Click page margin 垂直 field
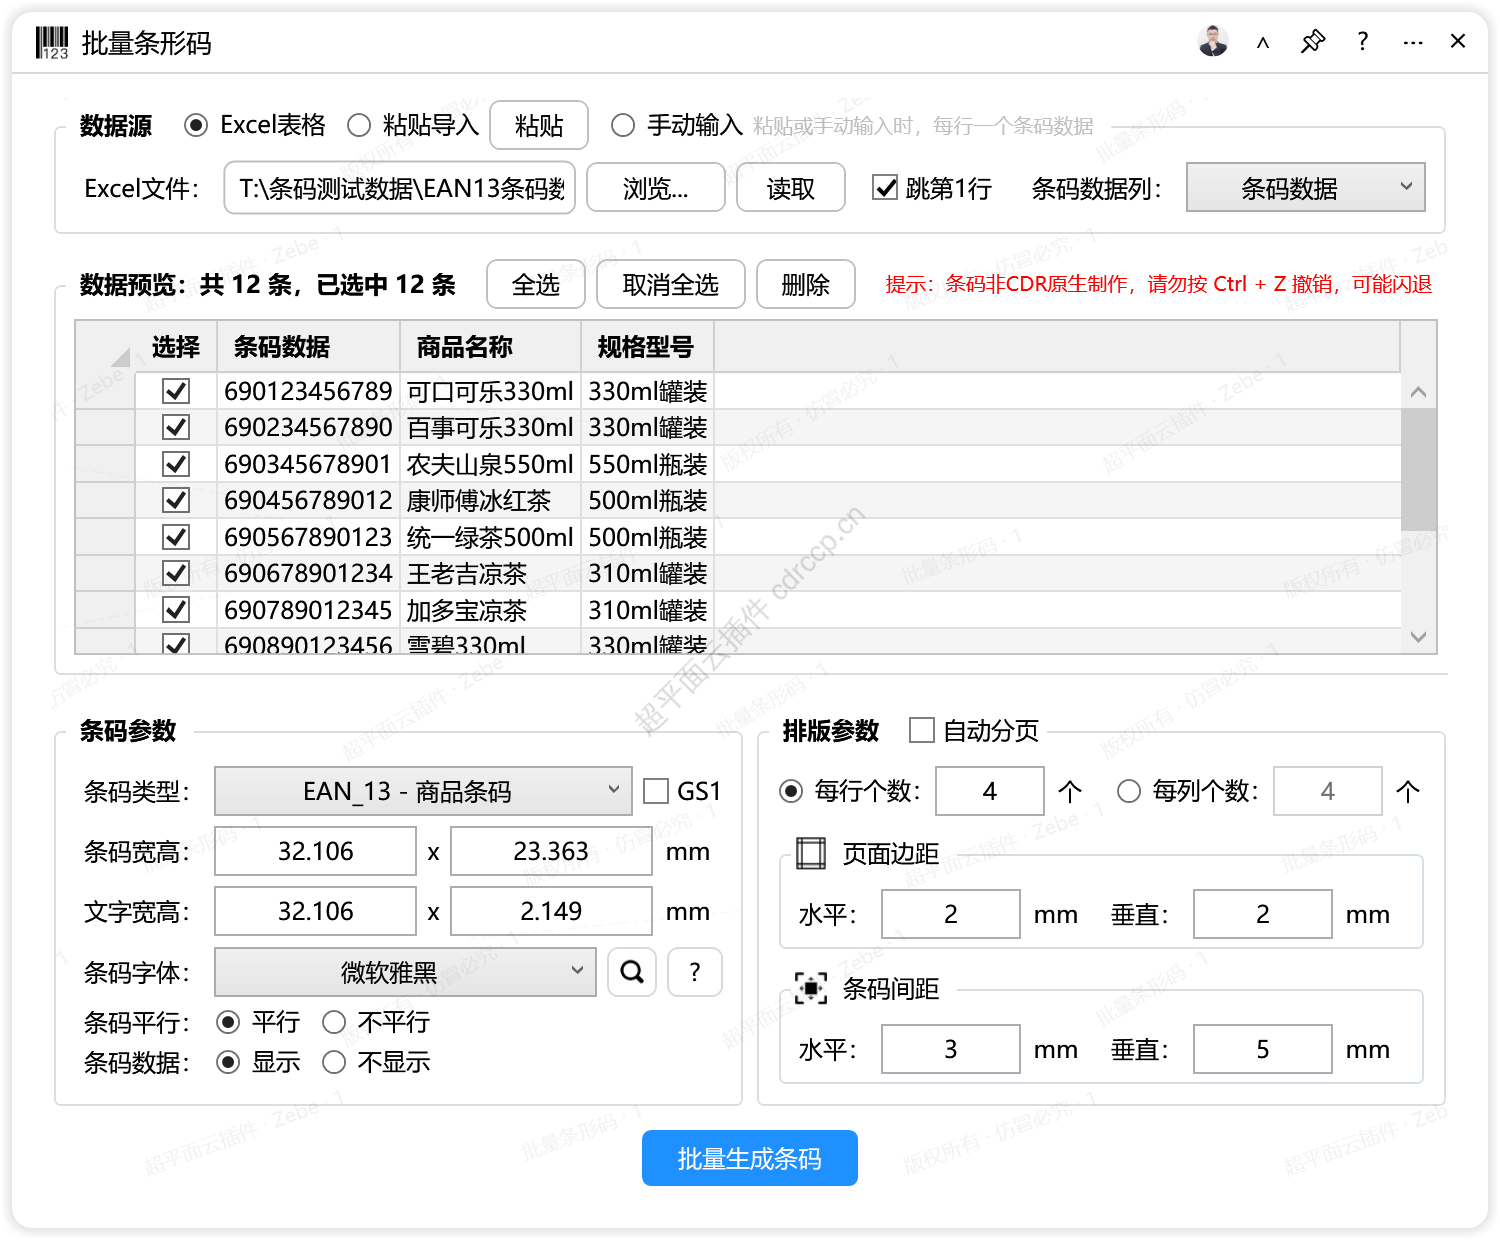Screen dimensions: 1500x1240 (1263, 914)
